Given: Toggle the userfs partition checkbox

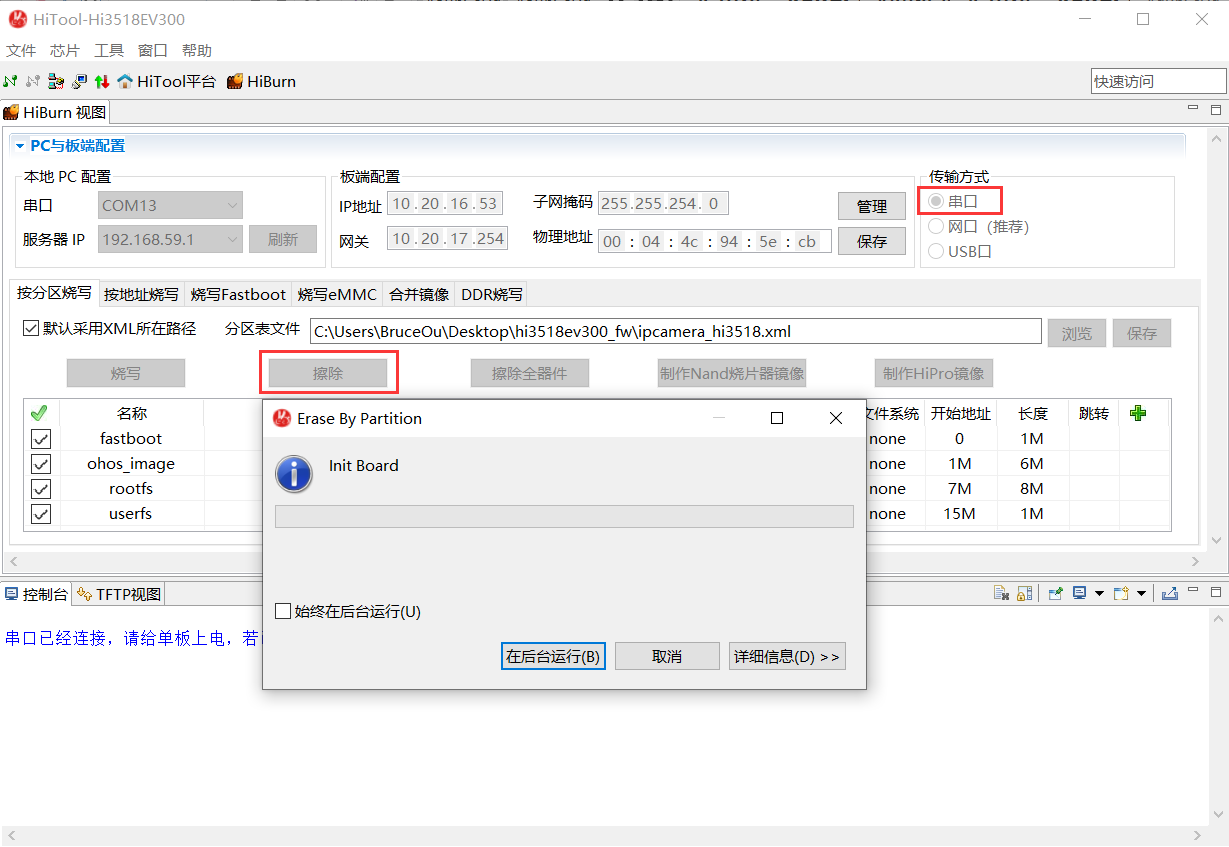Looking at the screenshot, I should (x=41, y=514).
